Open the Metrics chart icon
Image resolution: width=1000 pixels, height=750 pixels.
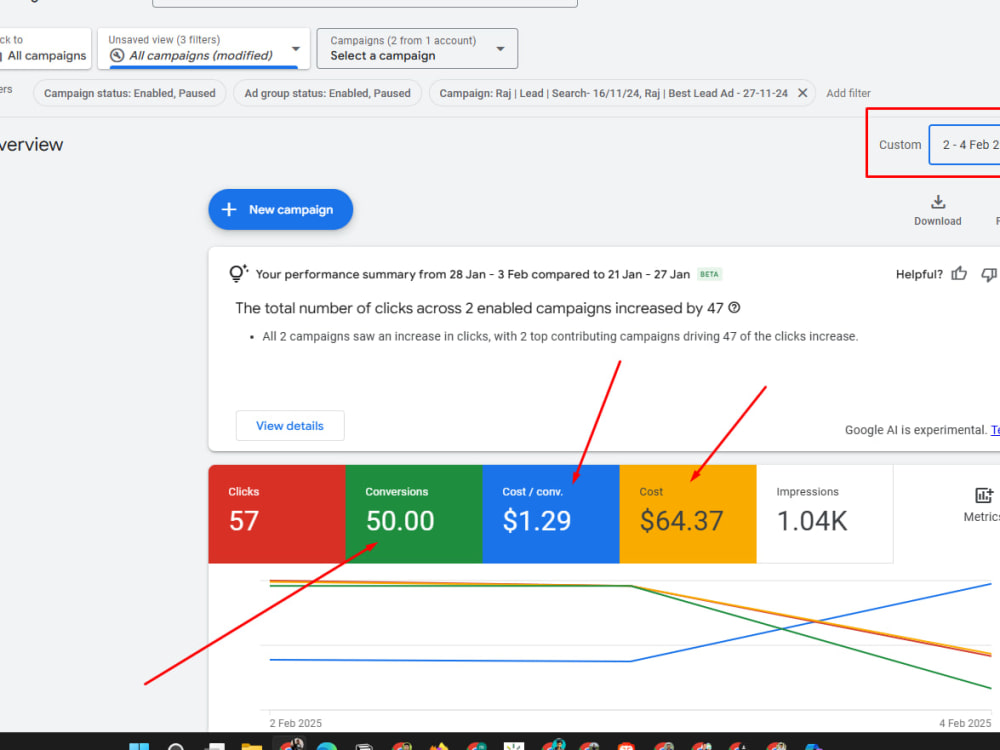[x=984, y=495]
